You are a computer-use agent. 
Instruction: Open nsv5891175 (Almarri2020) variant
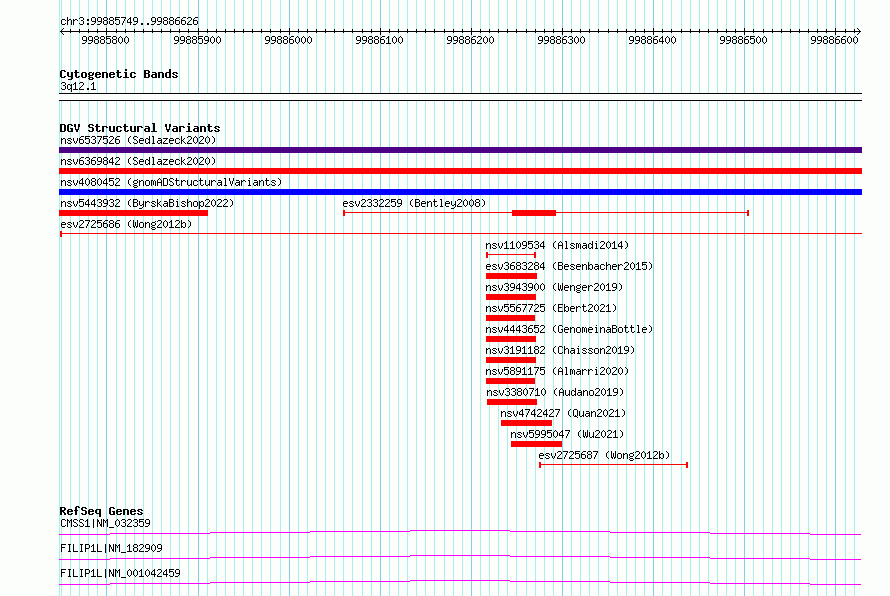point(557,371)
